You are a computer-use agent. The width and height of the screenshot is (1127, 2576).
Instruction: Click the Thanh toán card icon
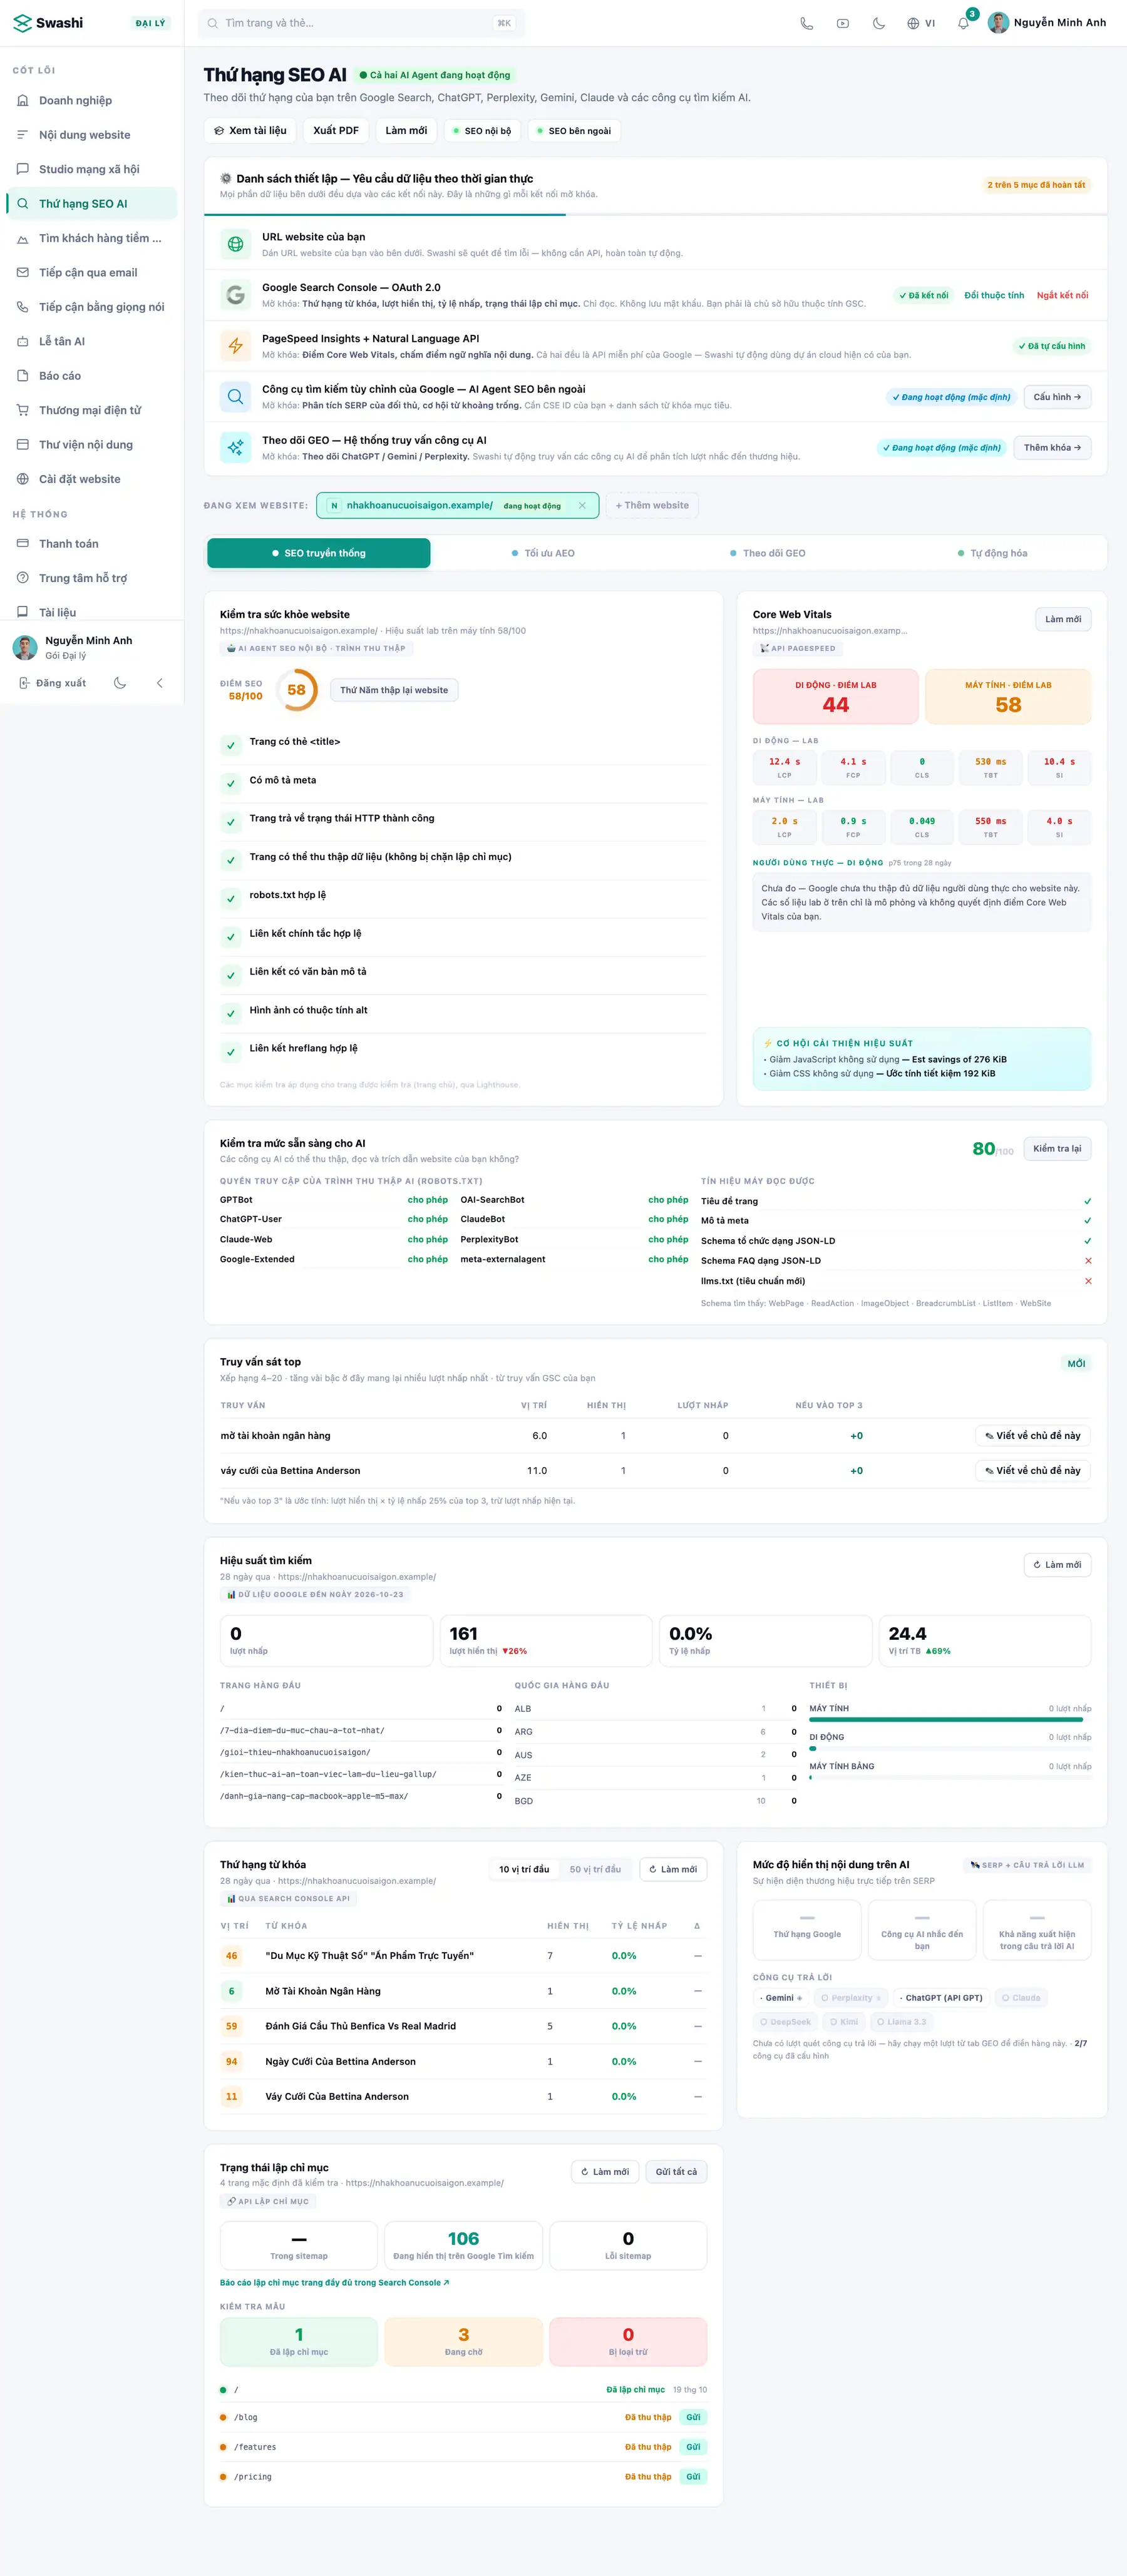(x=23, y=544)
